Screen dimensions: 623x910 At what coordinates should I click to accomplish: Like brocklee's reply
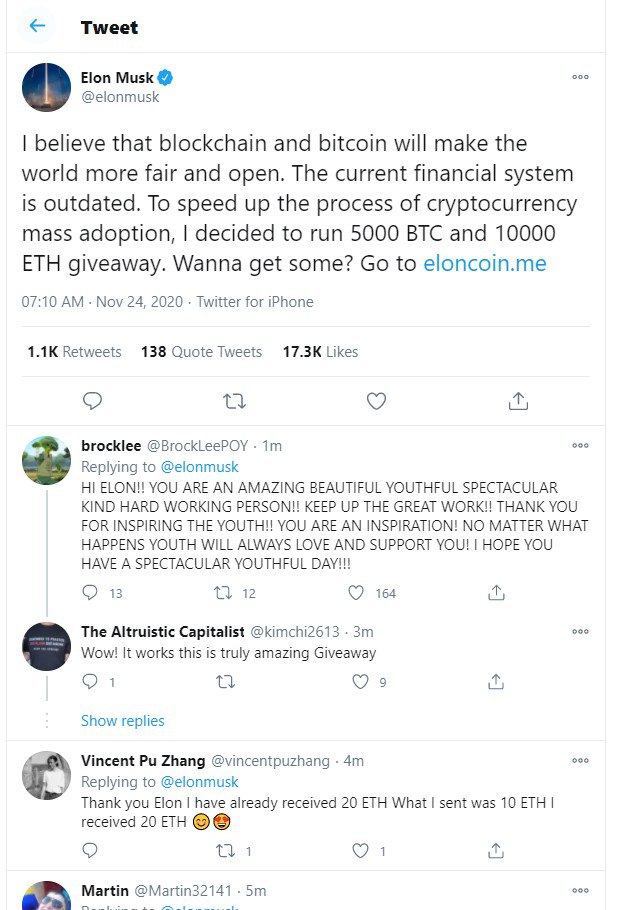356,593
